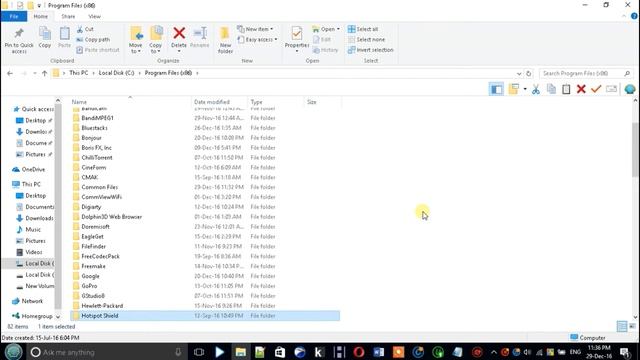Open Properties from the ribbon
The width and height of the screenshot is (640, 360).
pyautogui.click(x=297, y=39)
